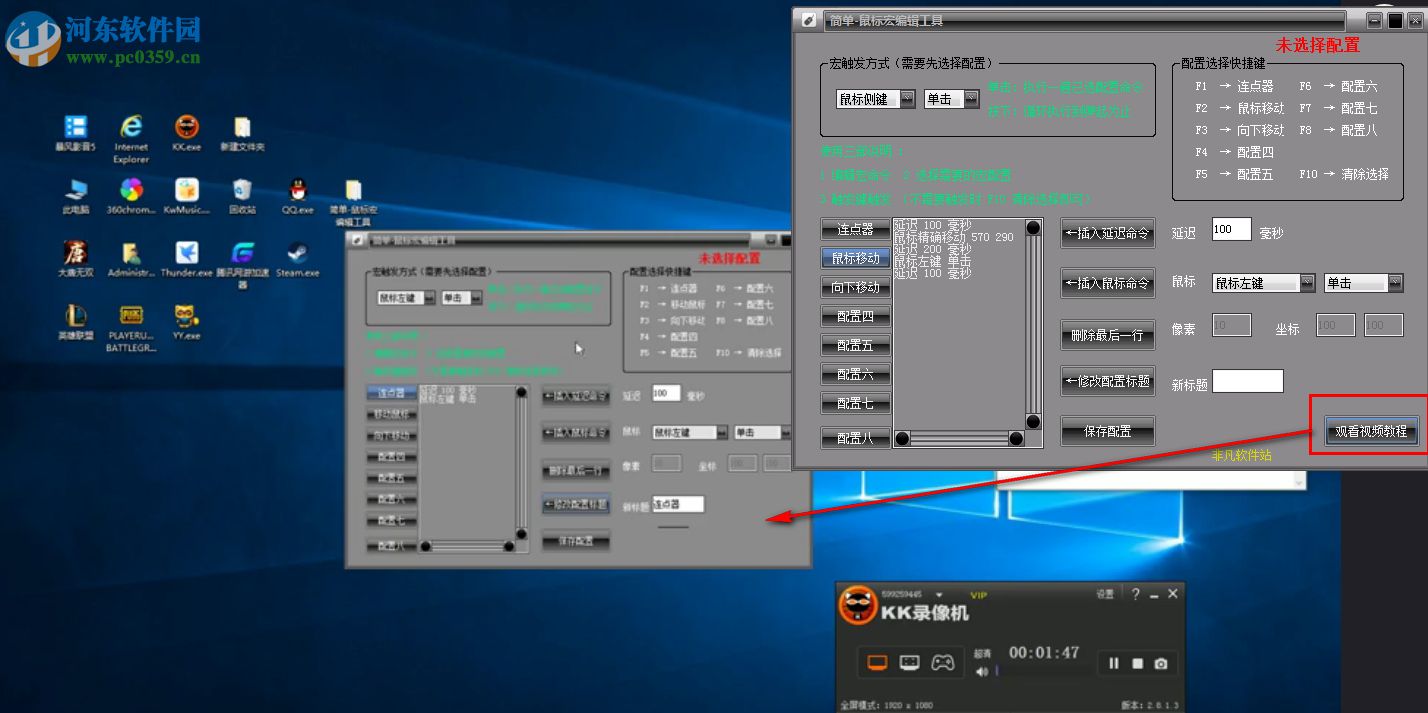The image size is (1428, 713).
Task: Open the 回收站 recycle bin
Action: pos(242,196)
